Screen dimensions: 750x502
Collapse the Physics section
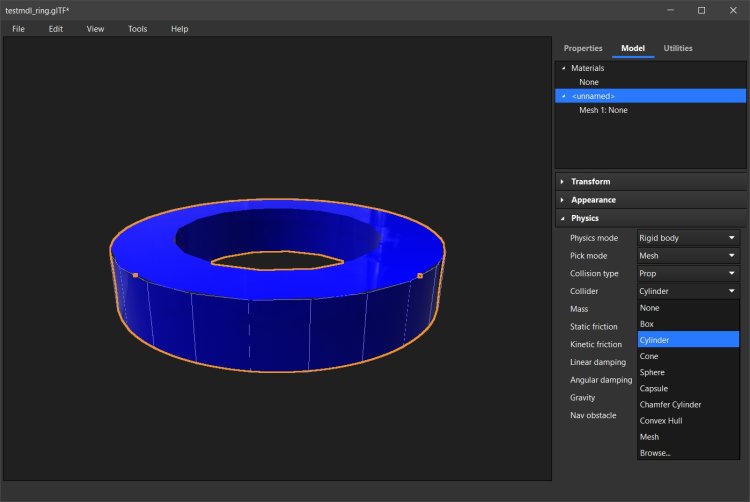click(584, 218)
